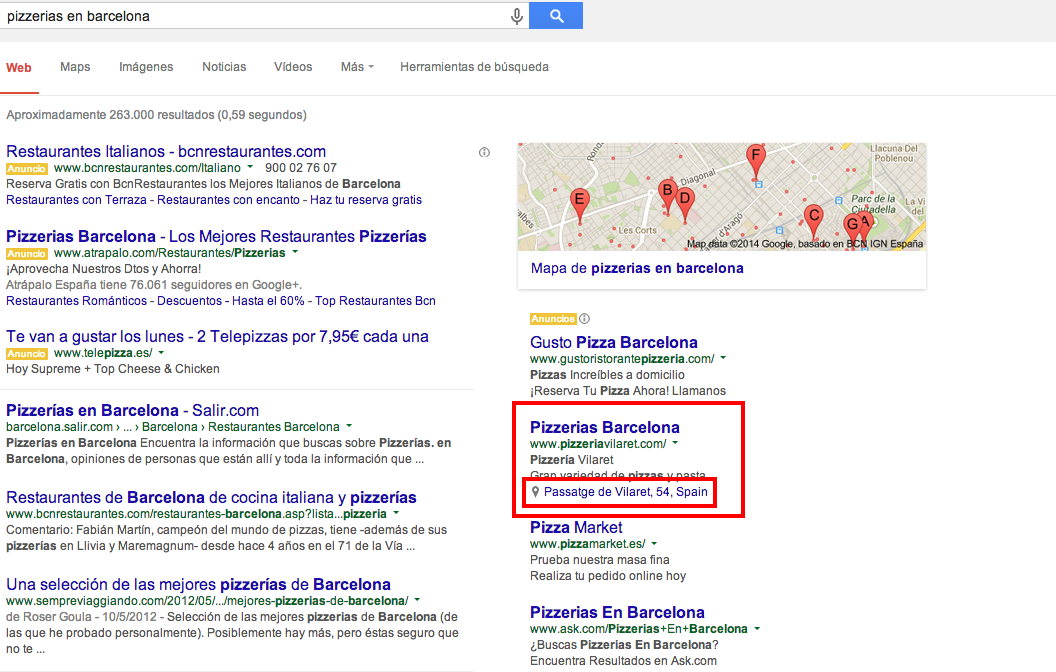The width and height of the screenshot is (1056, 672).
Task: Open Pizzerias Barcelona - Los Mejores Restaurantes link
Action: [216, 236]
